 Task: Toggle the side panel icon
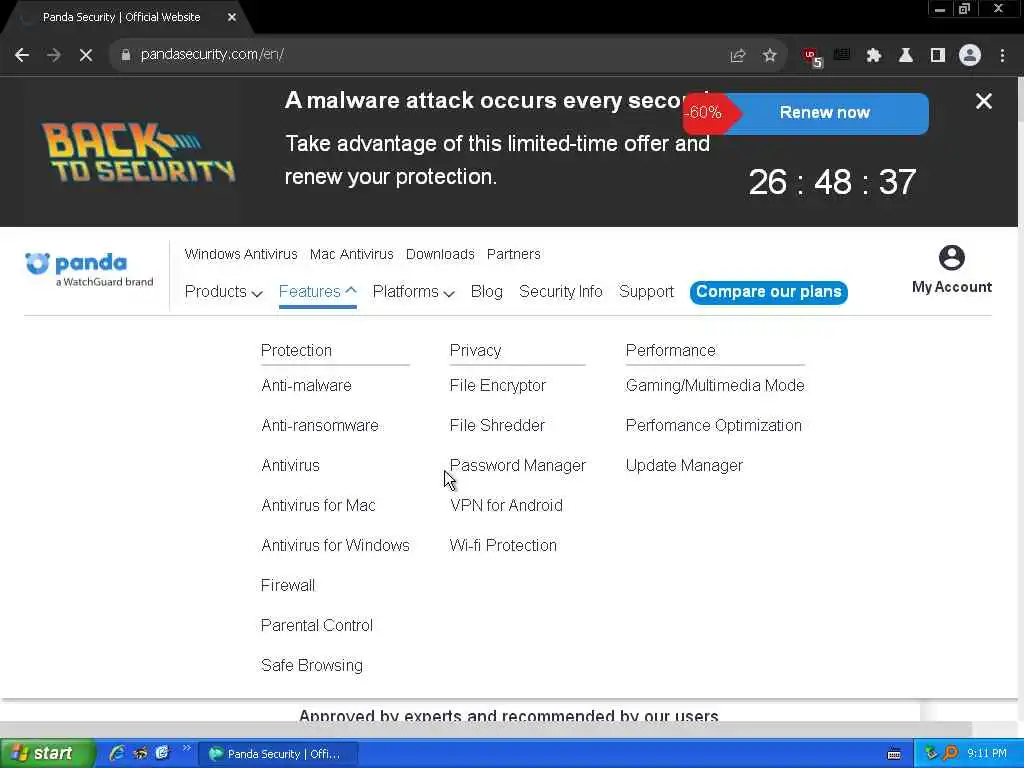[937, 56]
